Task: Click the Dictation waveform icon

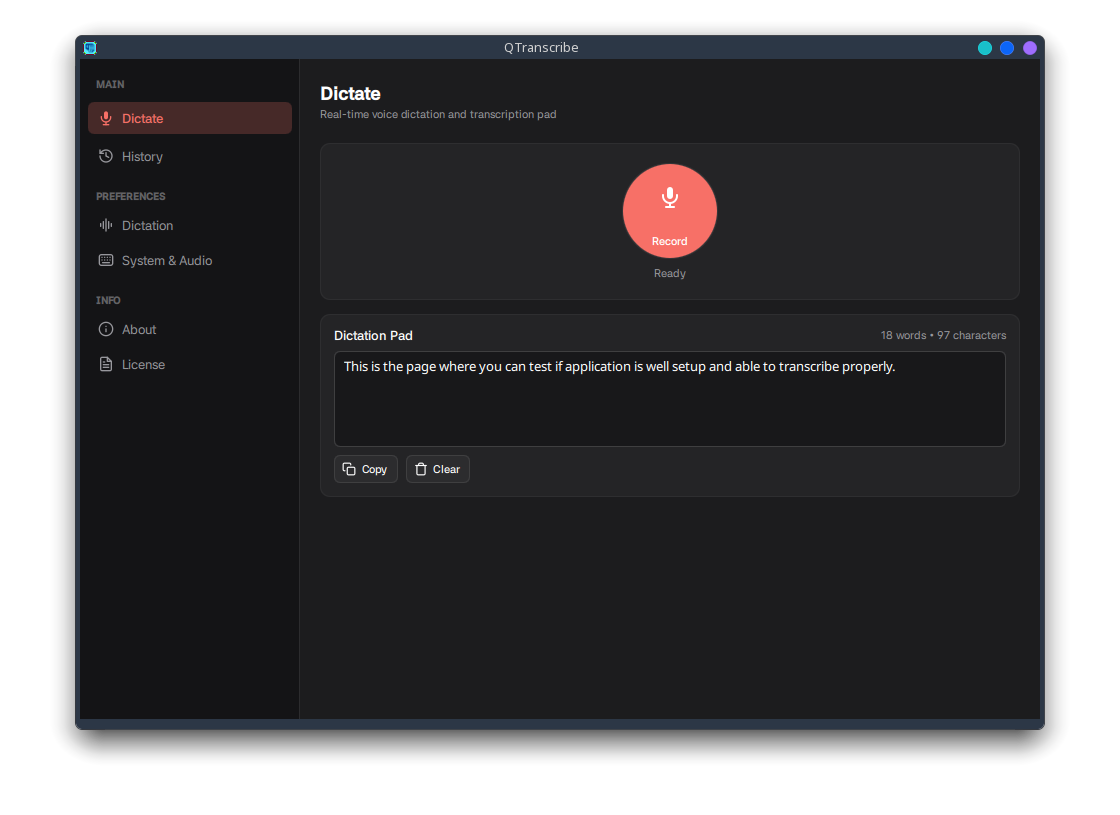Action: (106, 226)
